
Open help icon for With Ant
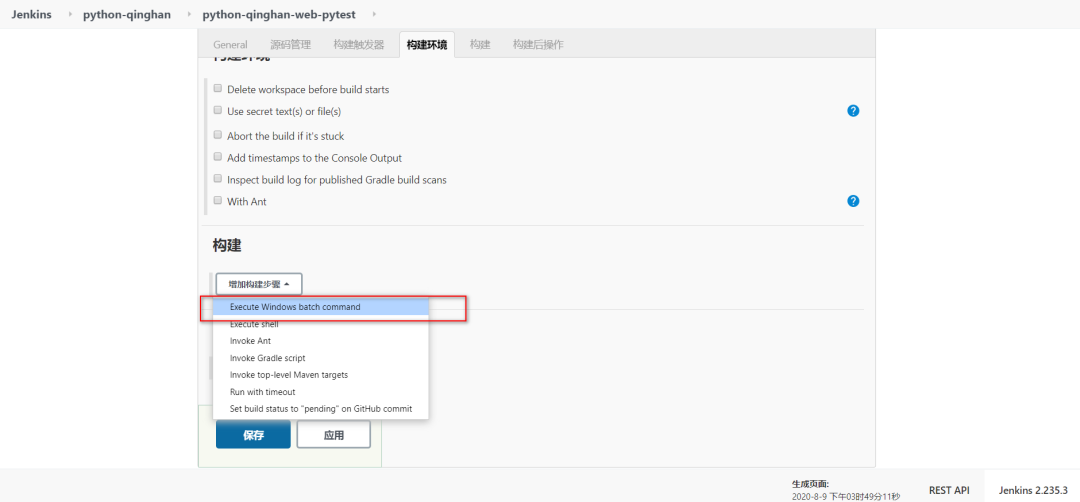tap(853, 201)
